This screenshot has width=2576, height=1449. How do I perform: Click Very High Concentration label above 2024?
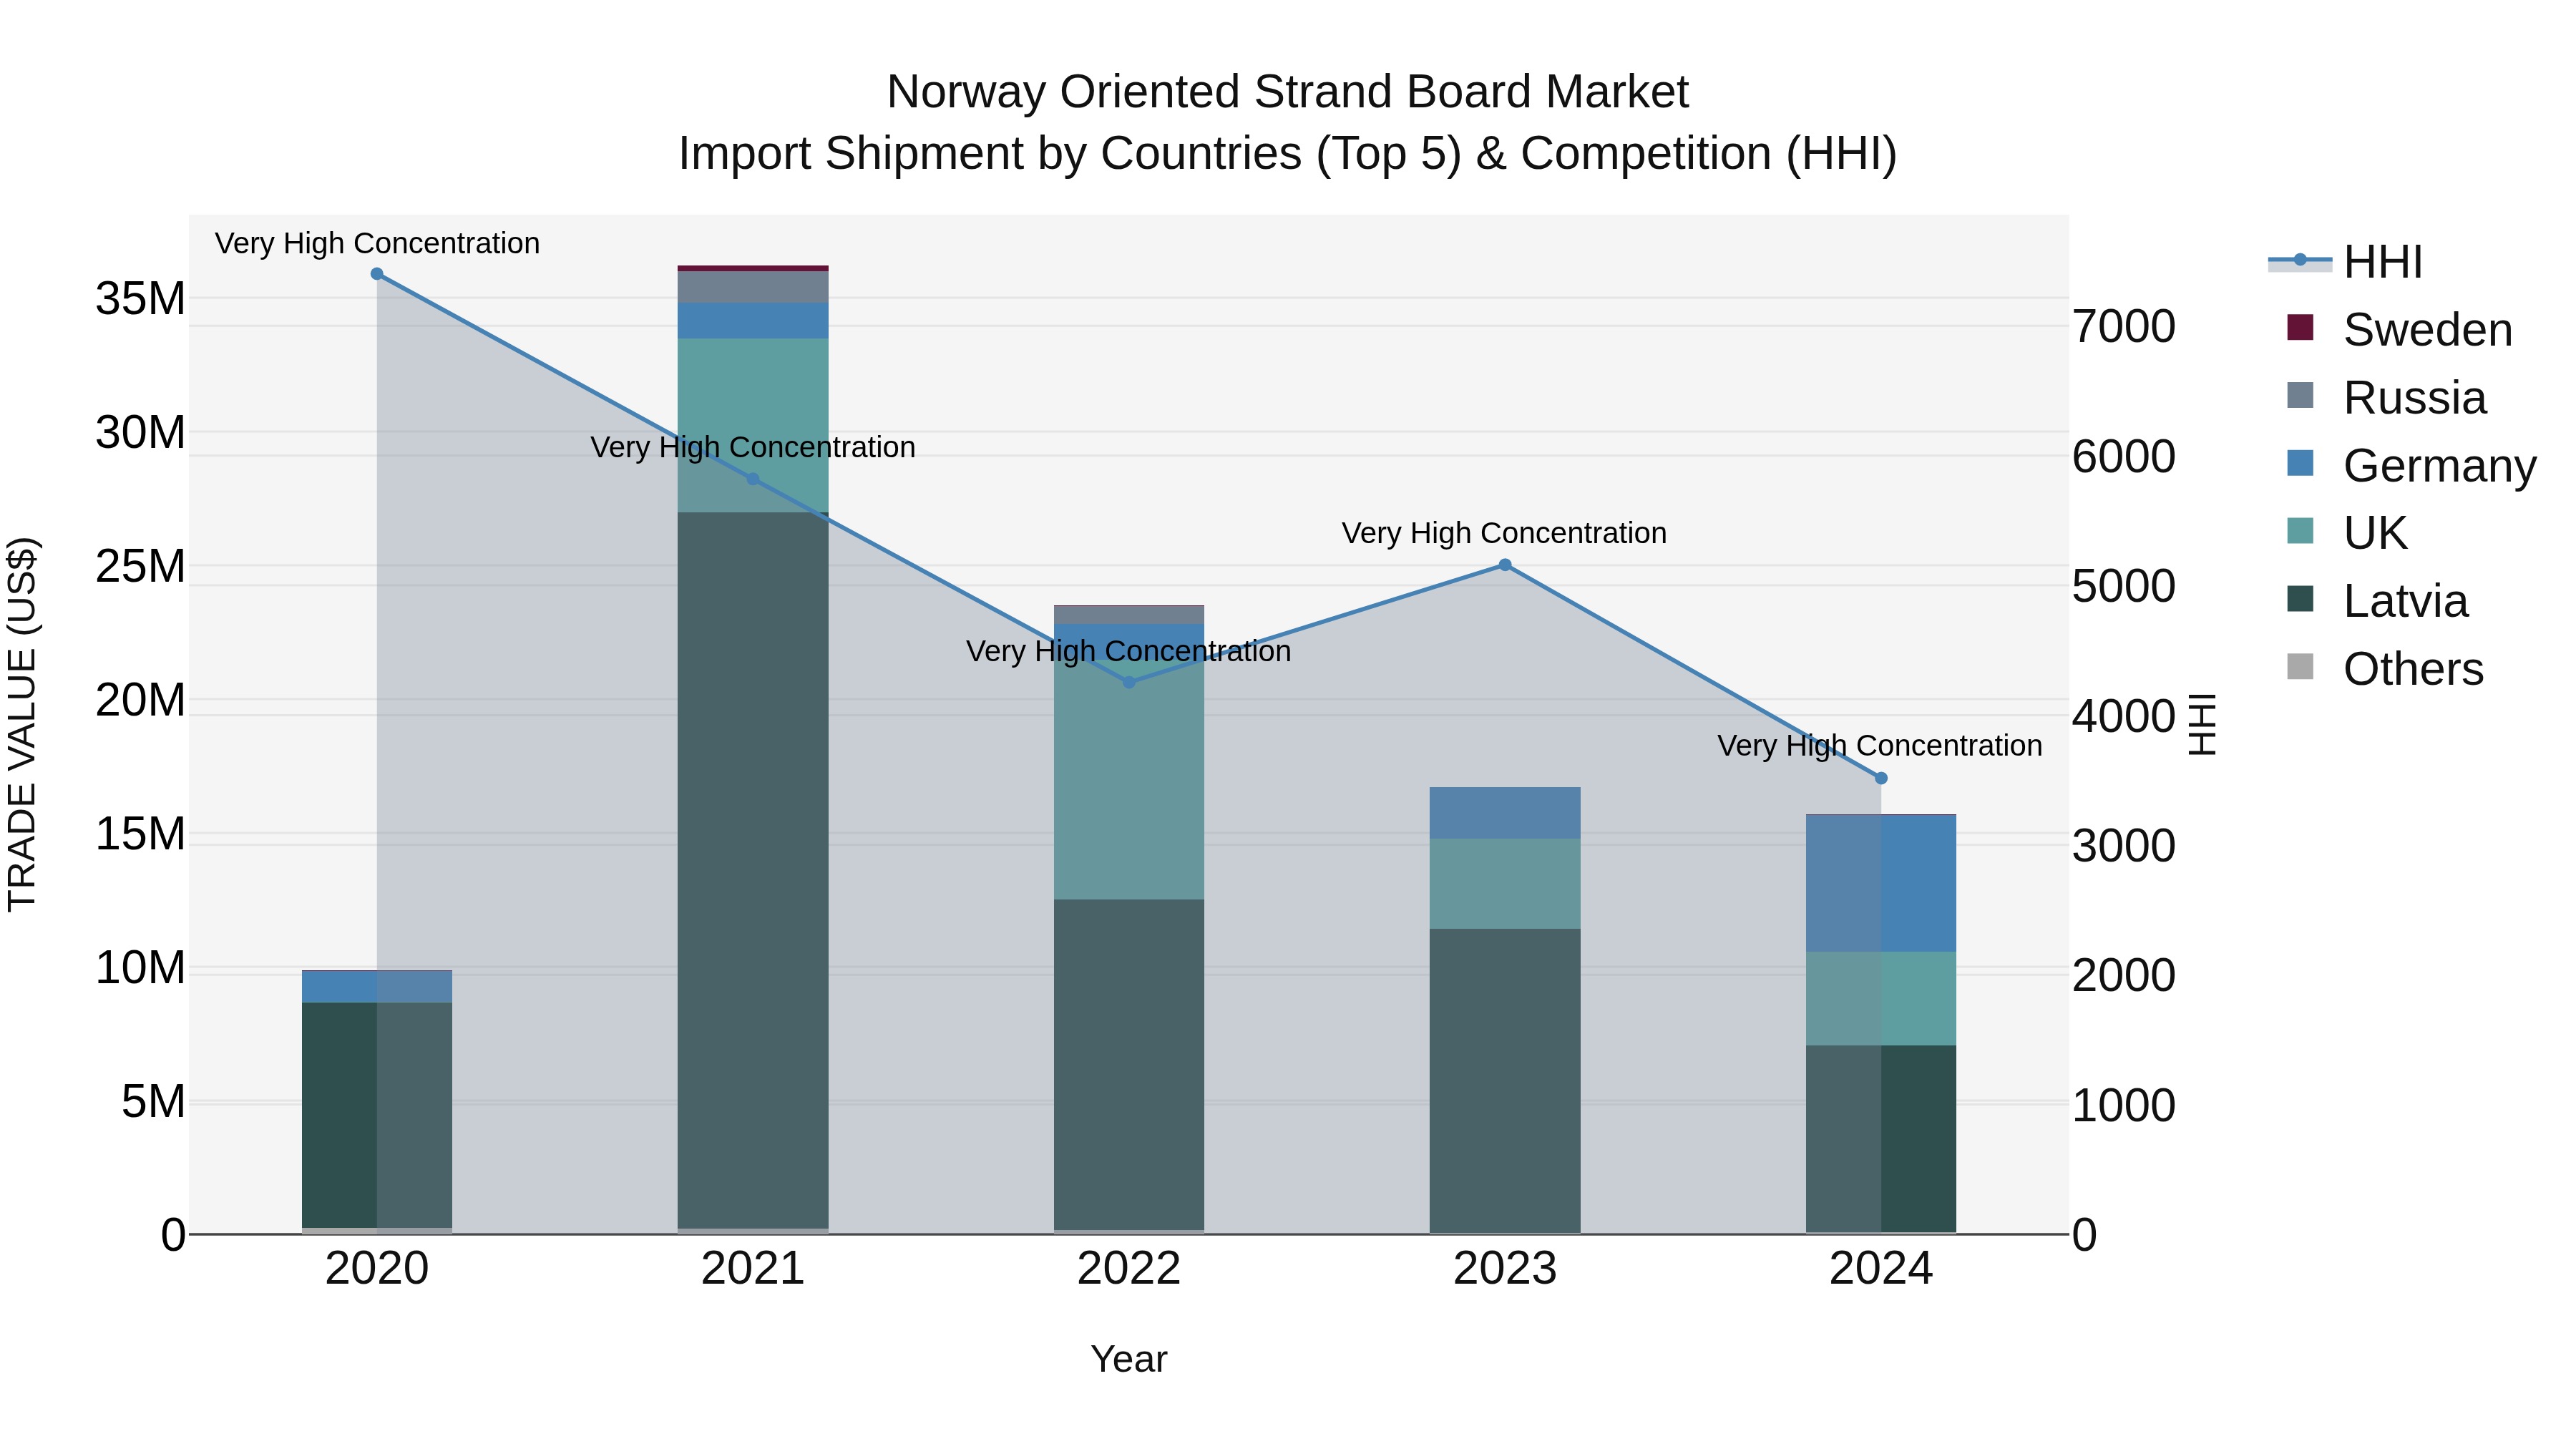1880,746
